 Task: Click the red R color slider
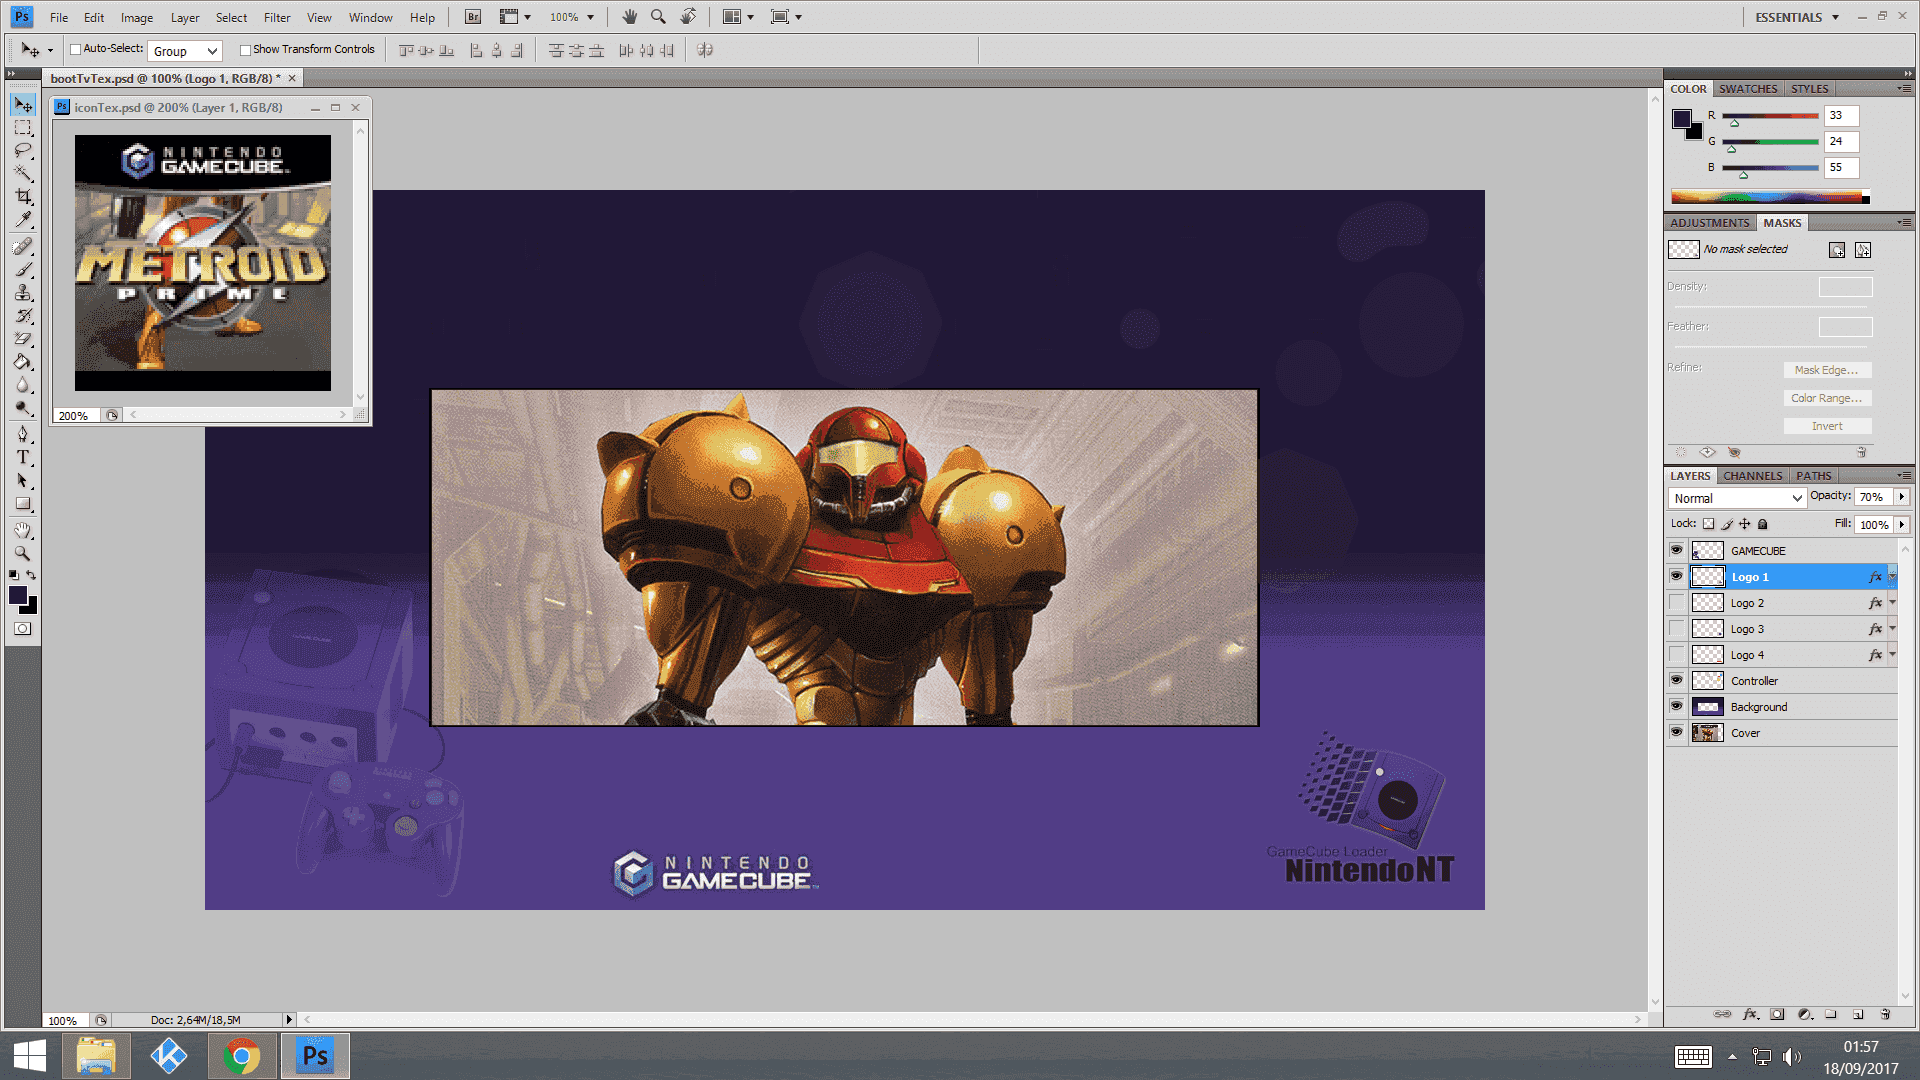(x=1770, y=116)
